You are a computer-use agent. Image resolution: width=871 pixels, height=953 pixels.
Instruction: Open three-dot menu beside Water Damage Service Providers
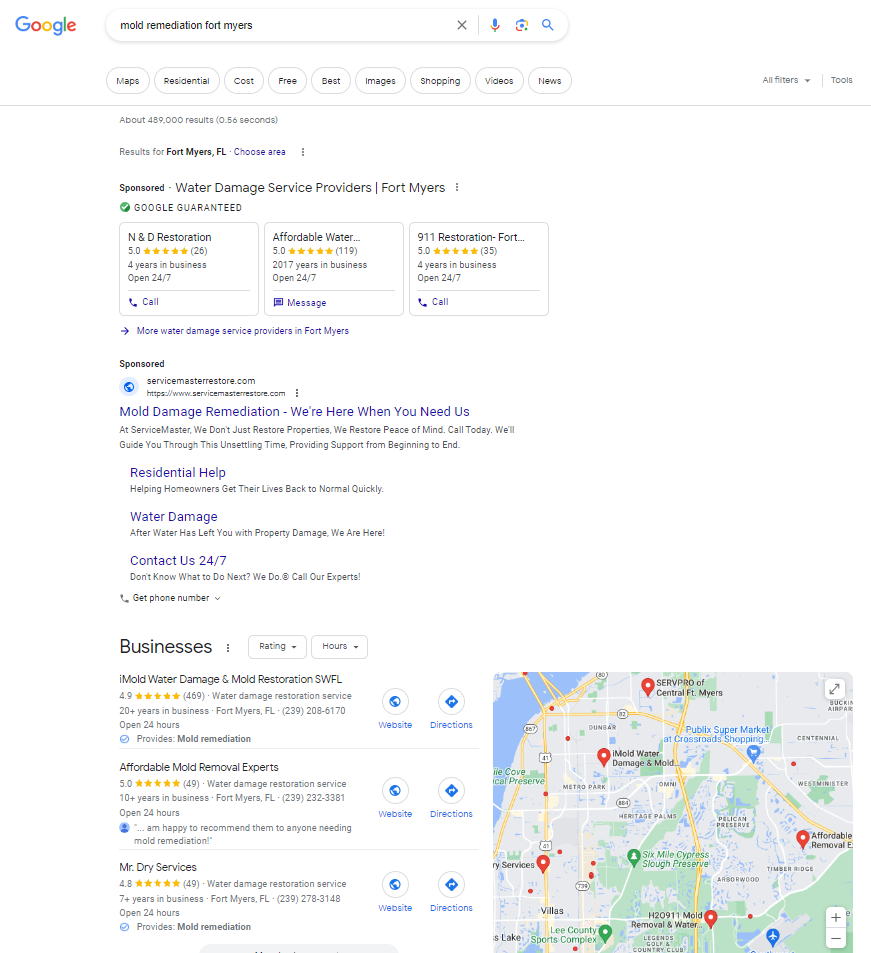coord(457,188)
